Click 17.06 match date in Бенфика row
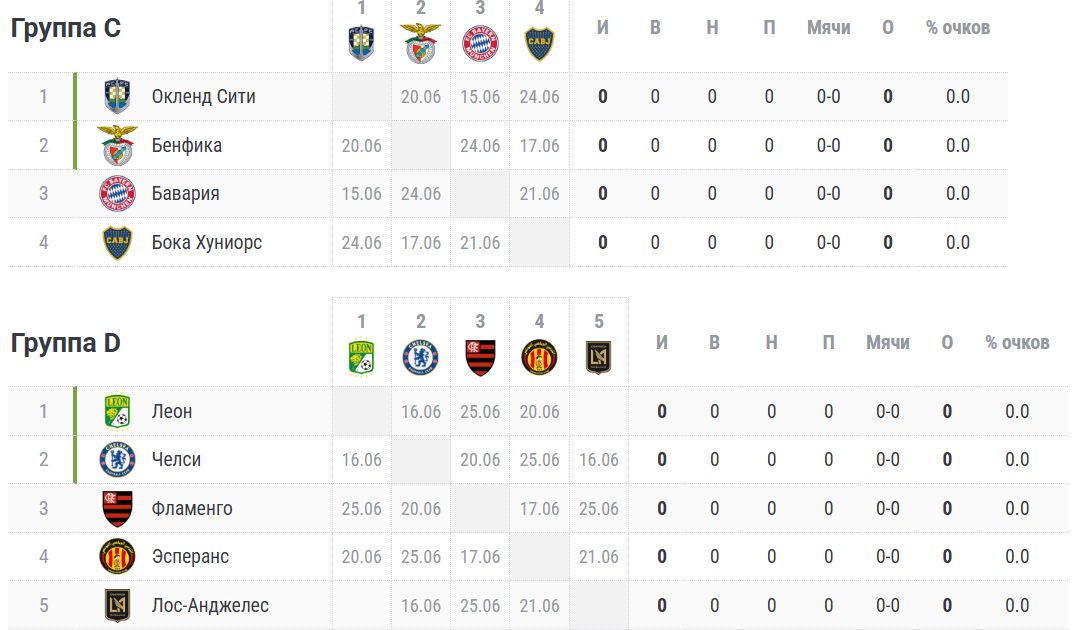The width and height of the screenshot is (1076, 630). [539, 145]
